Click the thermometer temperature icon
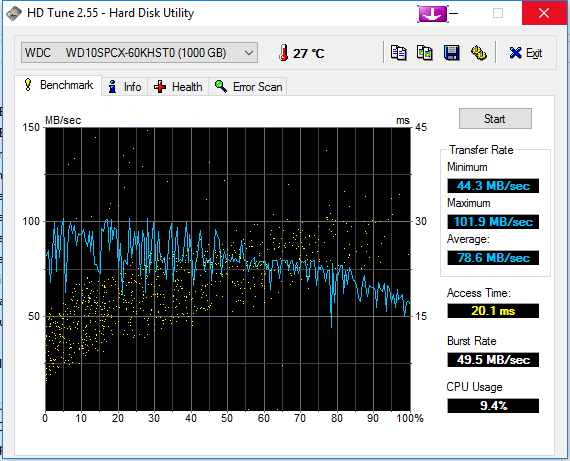The image size is (570, 461). (x=284, y=53)
